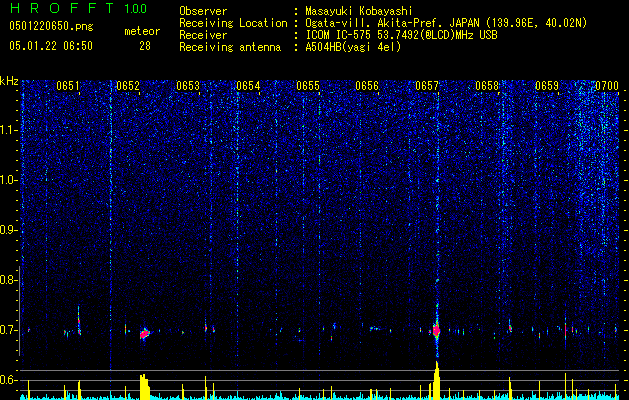The image size is (629, 400).
Task: Click the version number 1.0.0
Action: pos(136,9)
